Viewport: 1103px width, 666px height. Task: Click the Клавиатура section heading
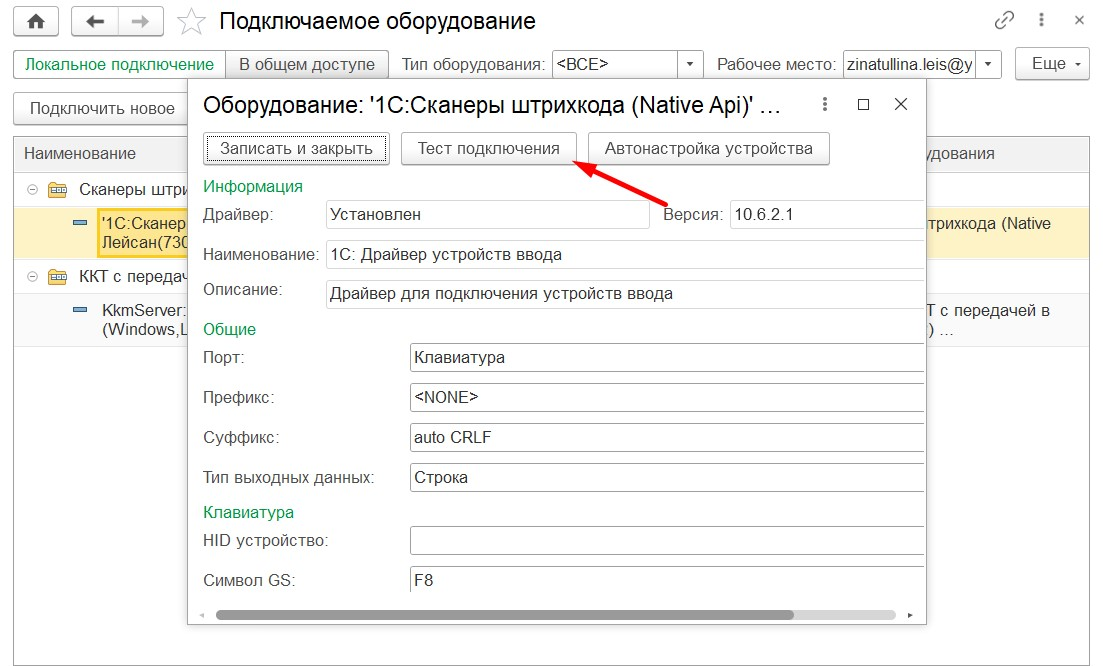248,512
